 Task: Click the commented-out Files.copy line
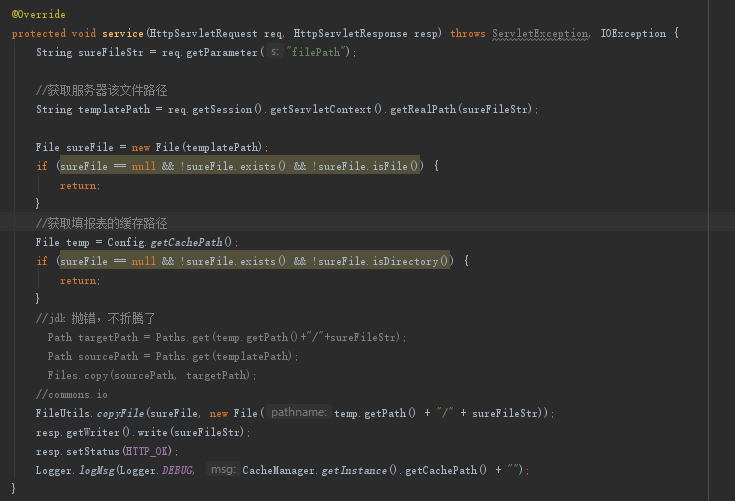[152, 375]
